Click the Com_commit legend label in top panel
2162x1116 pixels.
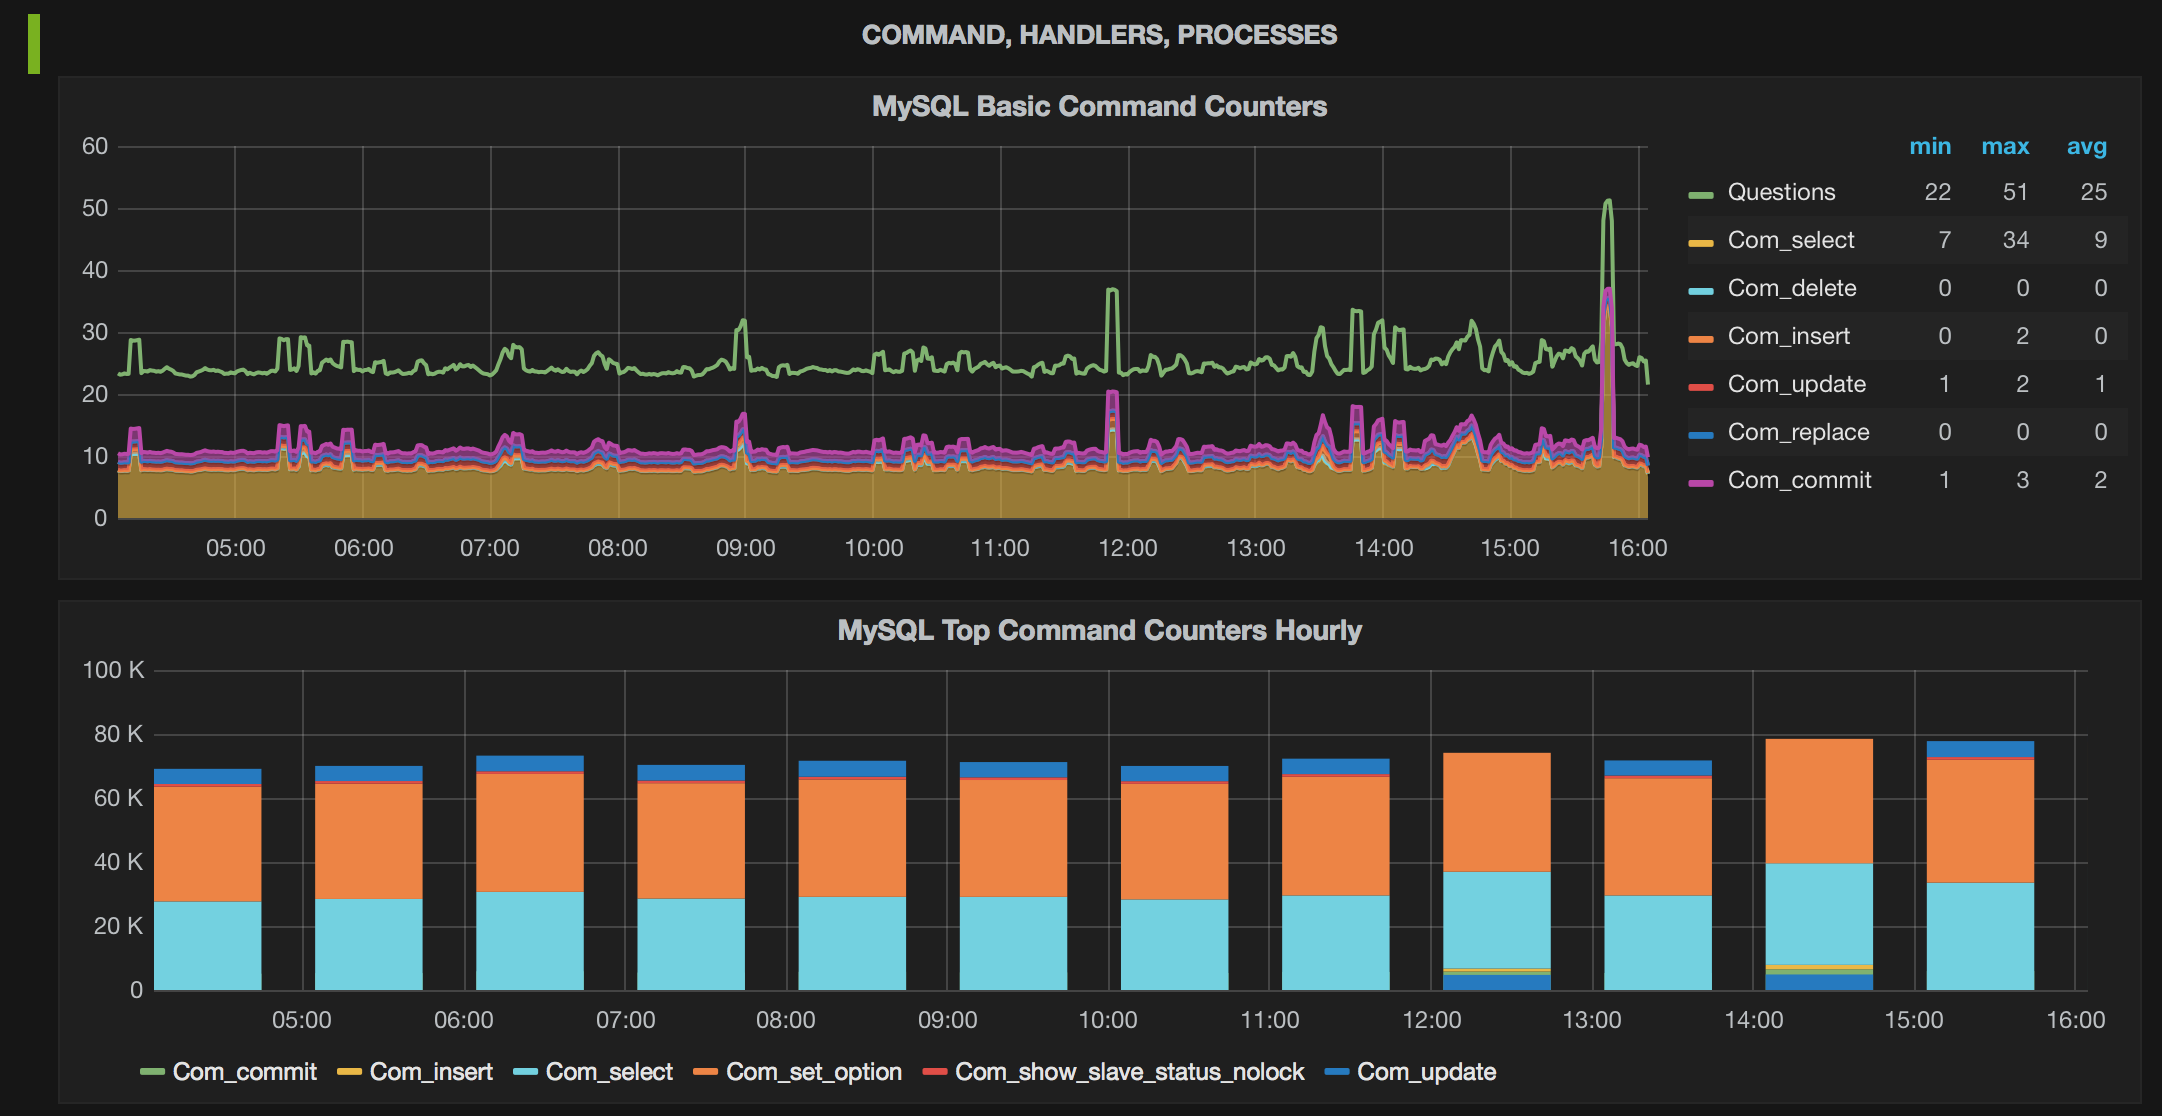tap(1799, 480)
